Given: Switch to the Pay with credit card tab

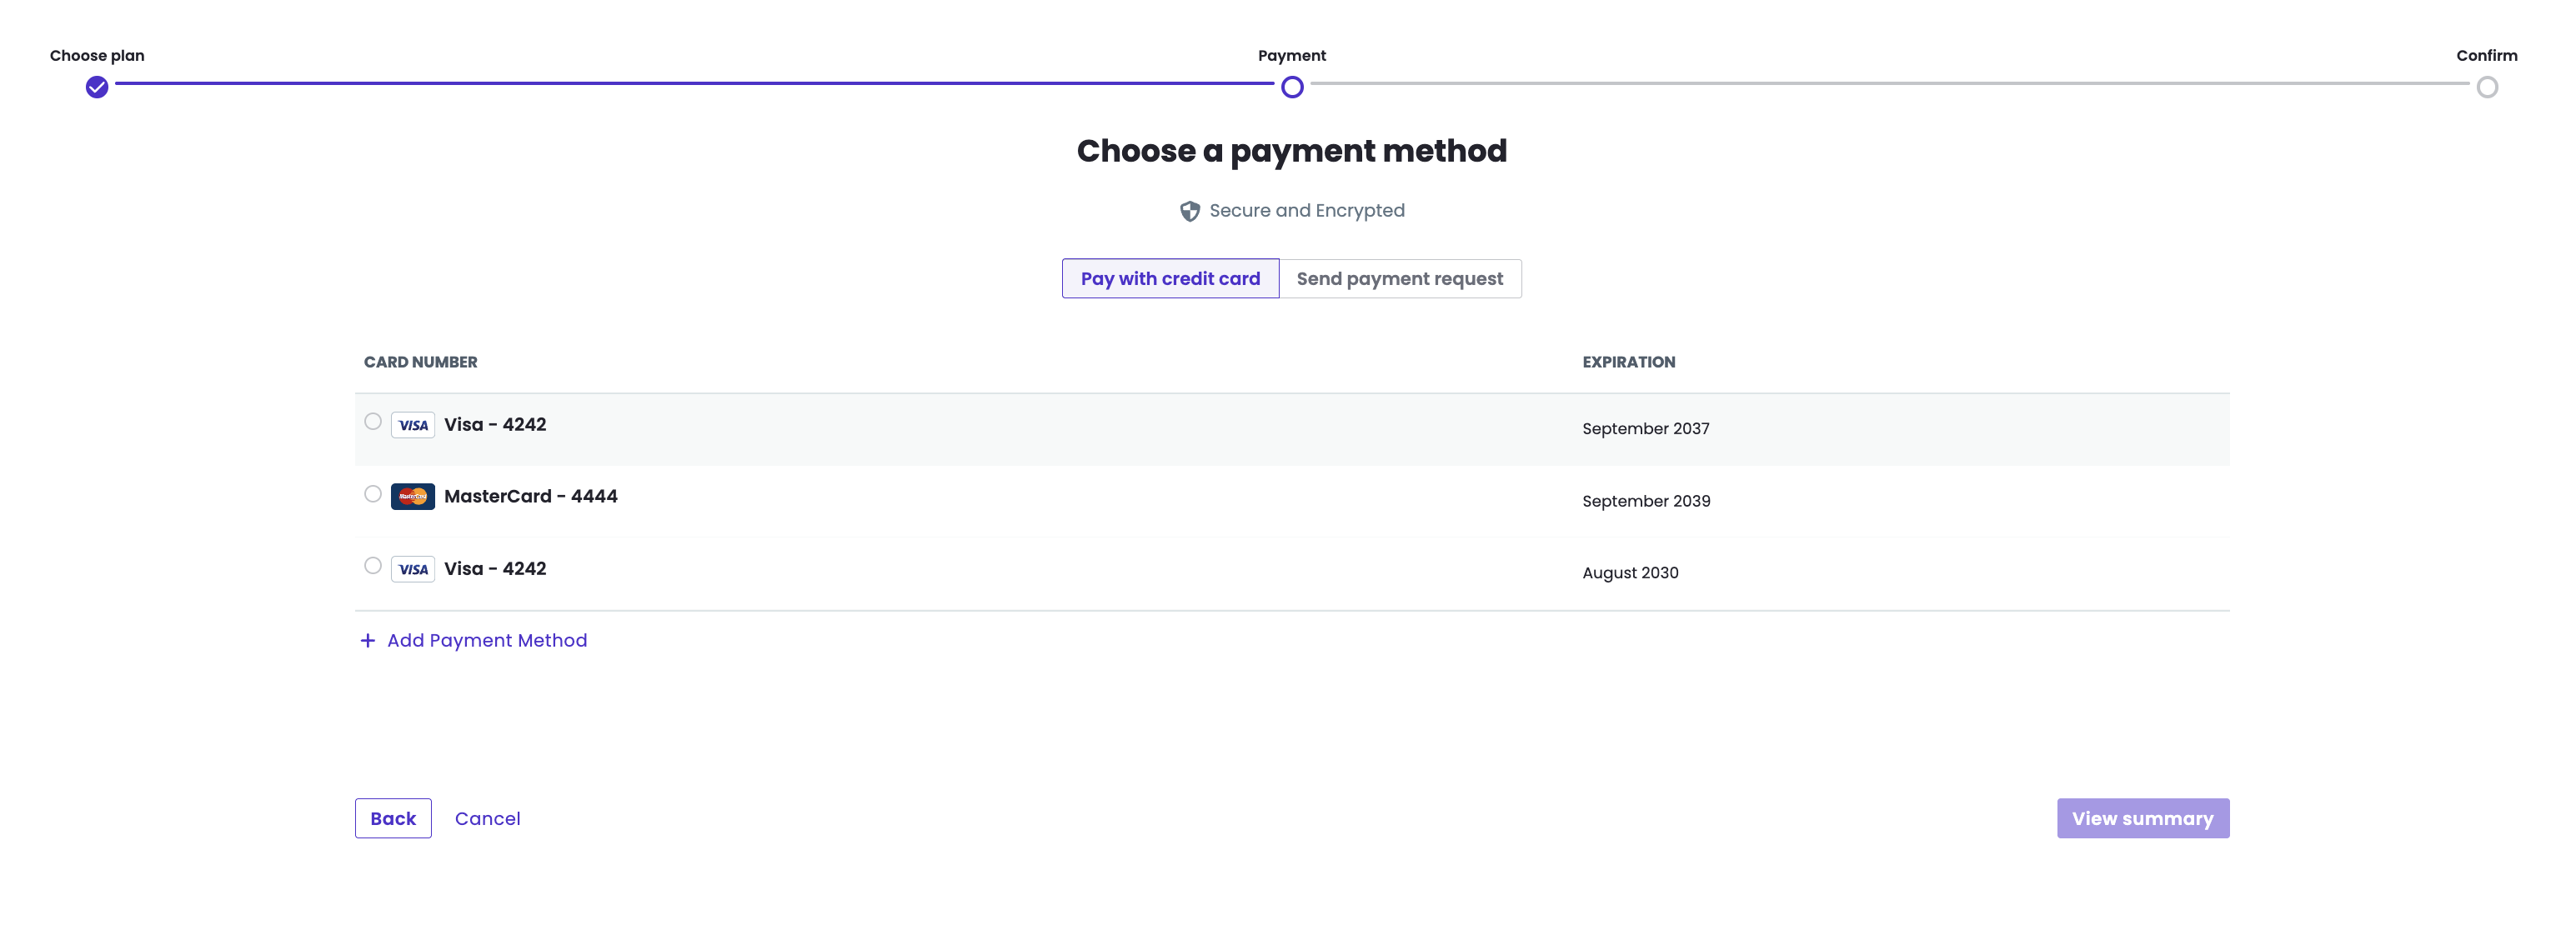Looking at the screenshot, I should coord(1170,278).
